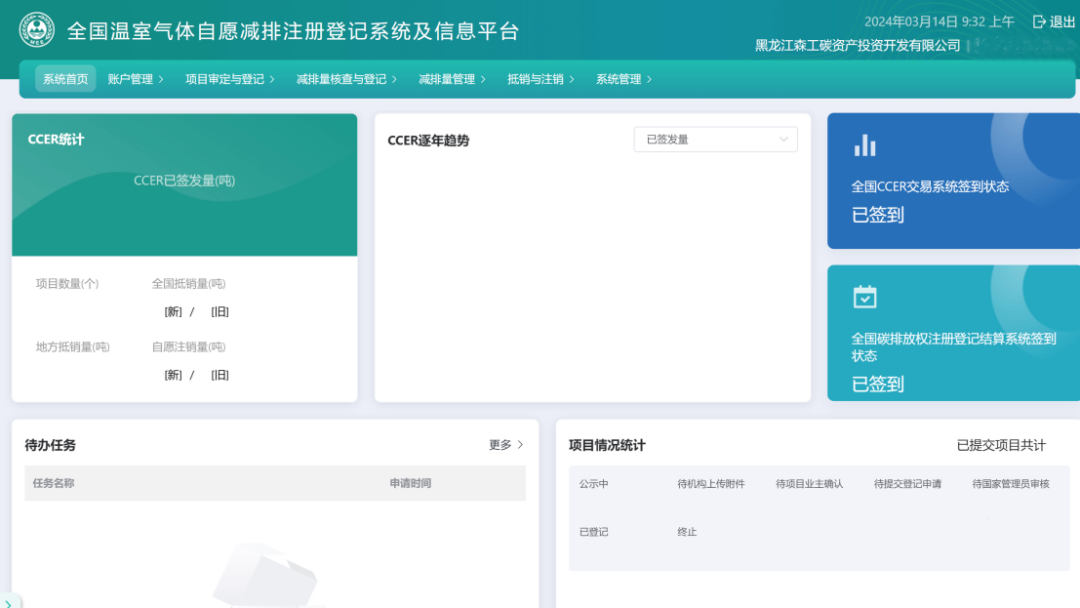Click the 待国家管理员审核 project status
The height and width of the screenshot is (608, 1080).
pyautogui.click(x=1010, y=484)
